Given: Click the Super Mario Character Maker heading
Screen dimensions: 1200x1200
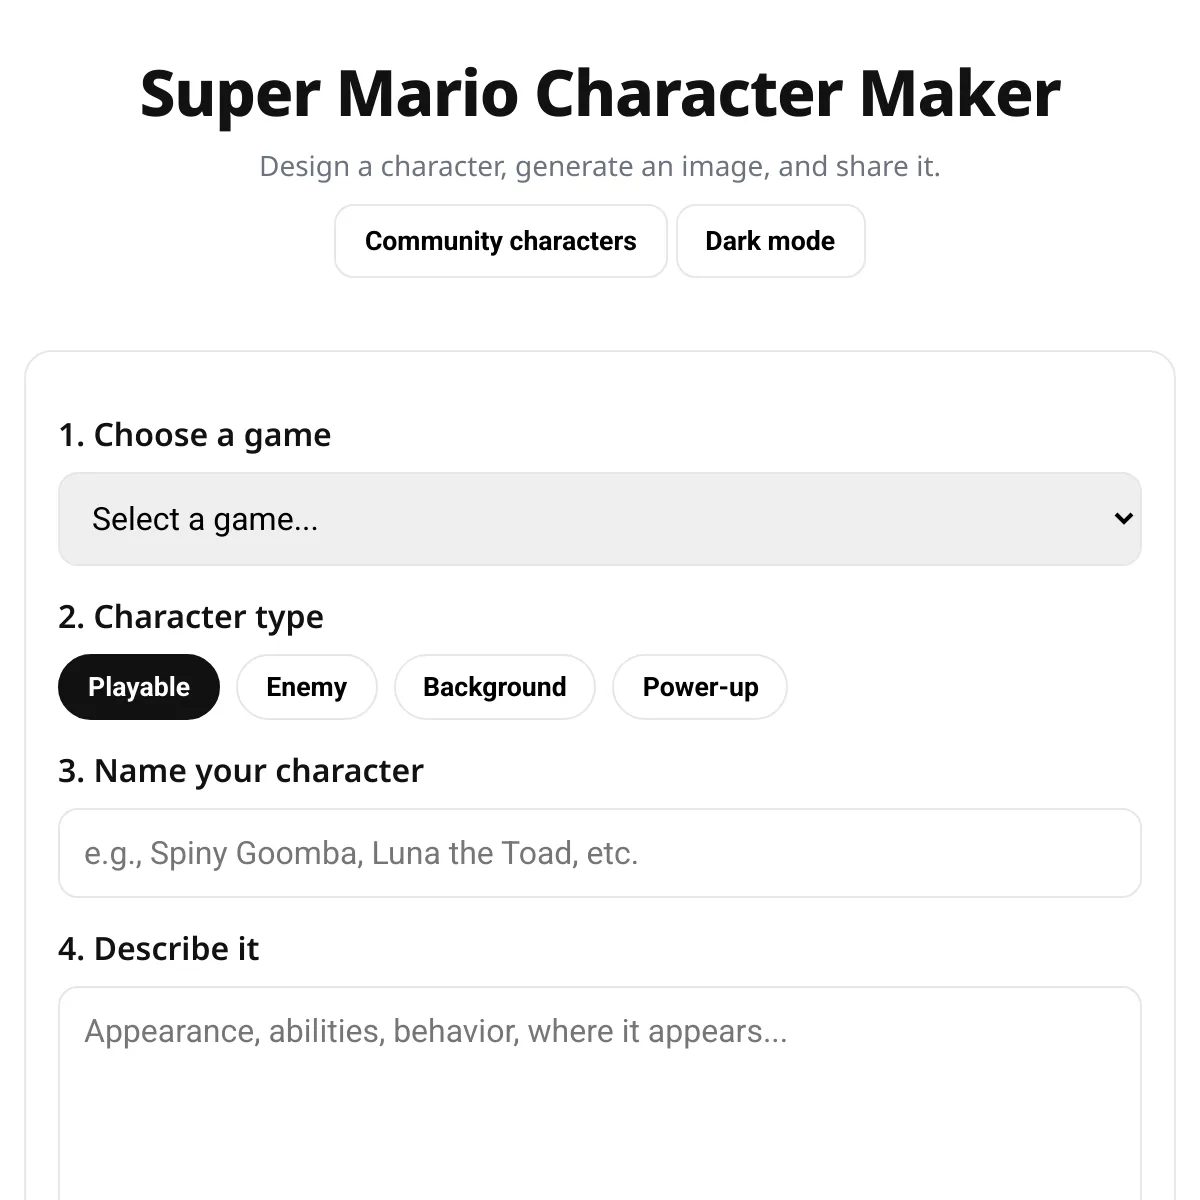Looking at the screenshot, I should (x=600, y=94).
